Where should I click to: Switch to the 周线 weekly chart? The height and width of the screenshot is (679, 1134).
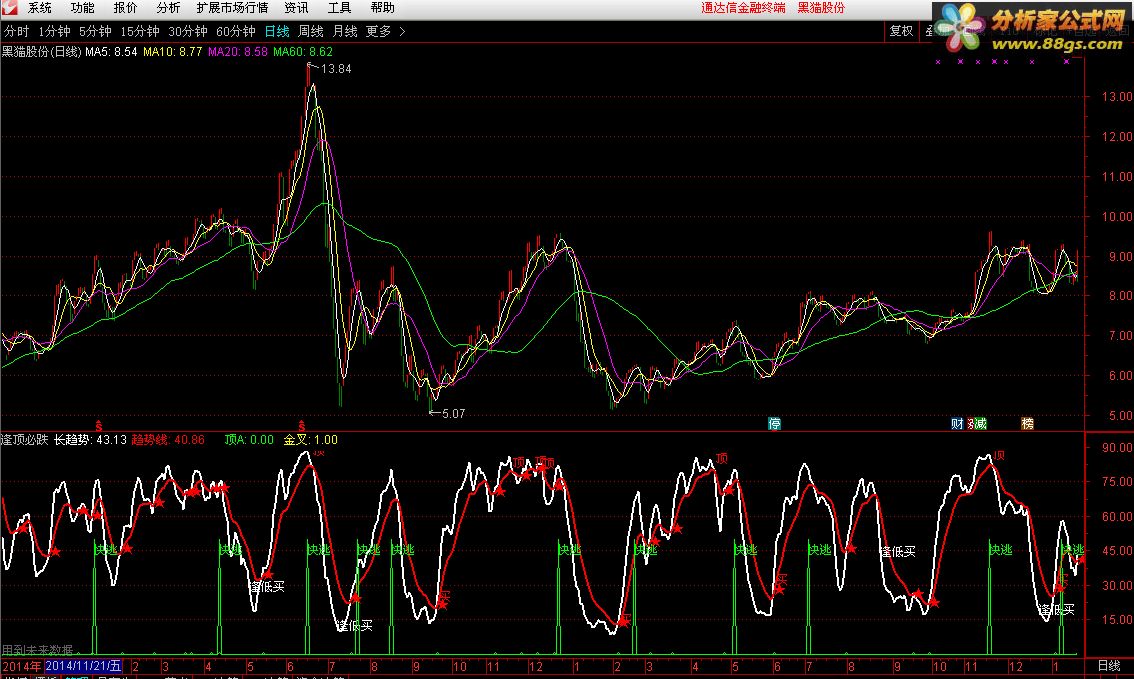pos(311,32)
